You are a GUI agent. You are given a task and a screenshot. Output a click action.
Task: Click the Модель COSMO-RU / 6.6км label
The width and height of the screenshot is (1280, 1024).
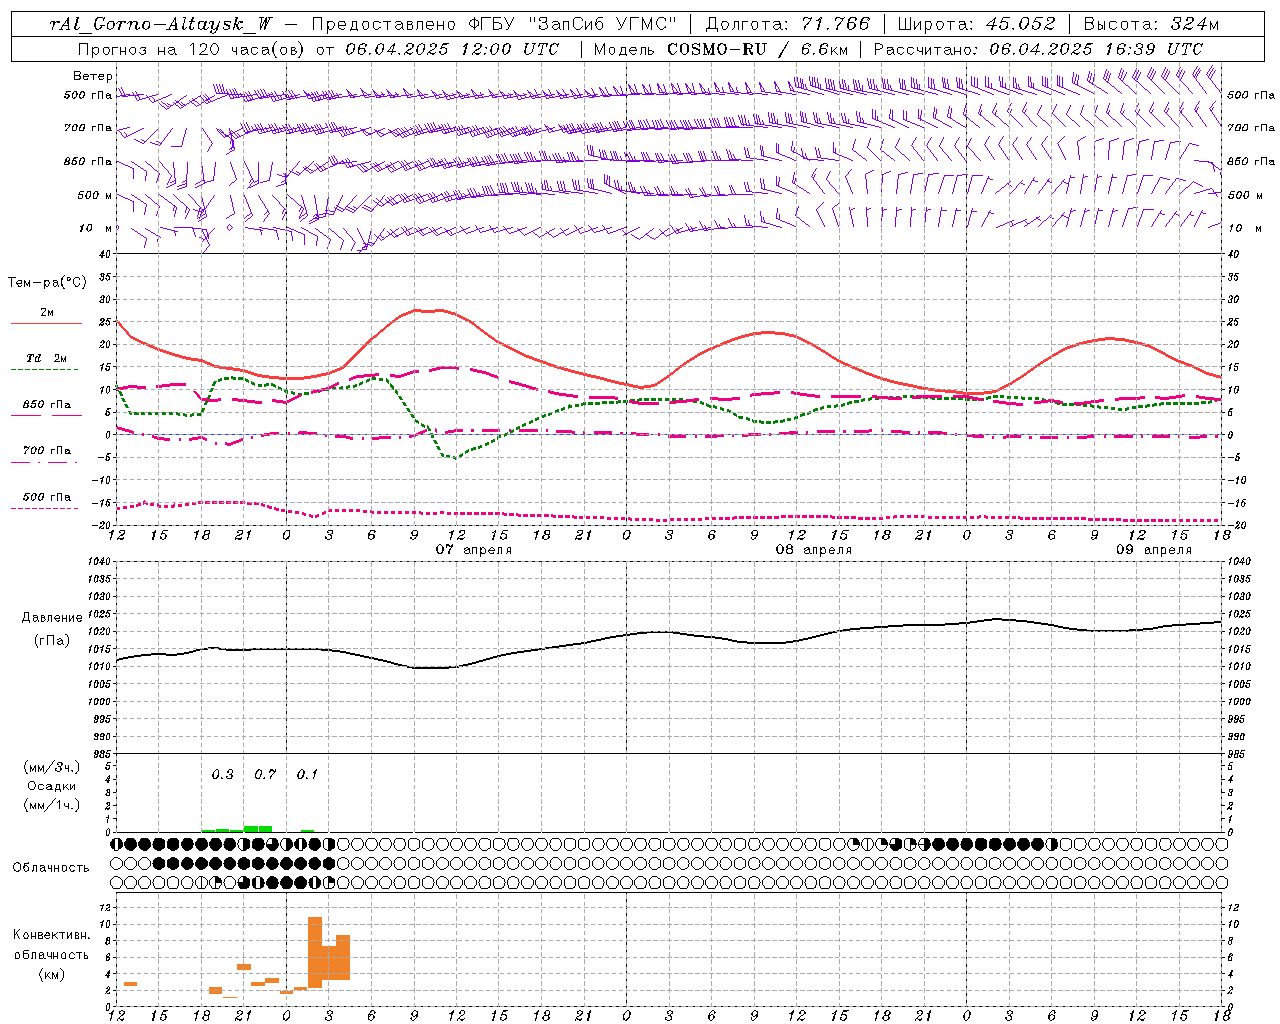click(x=721, y=49)
